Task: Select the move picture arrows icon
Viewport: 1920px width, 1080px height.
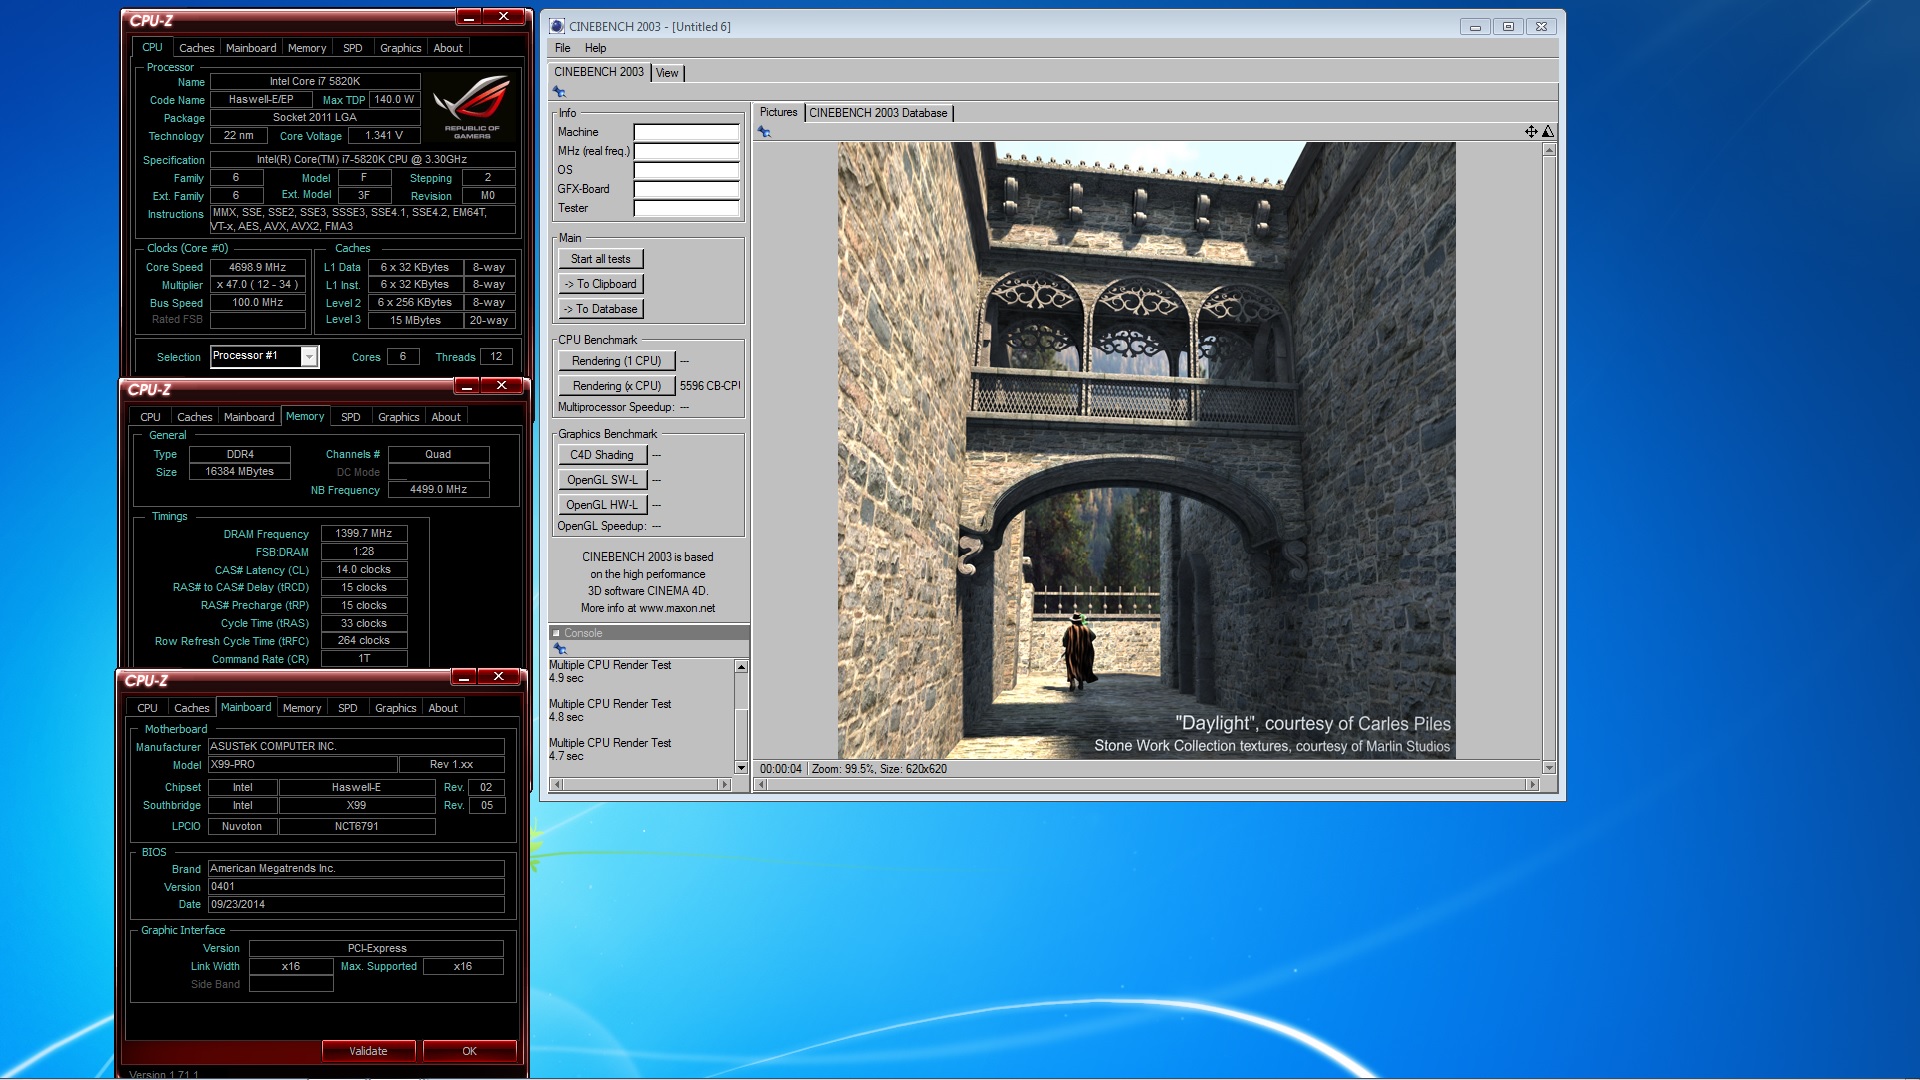Action: coord(1531,132)
